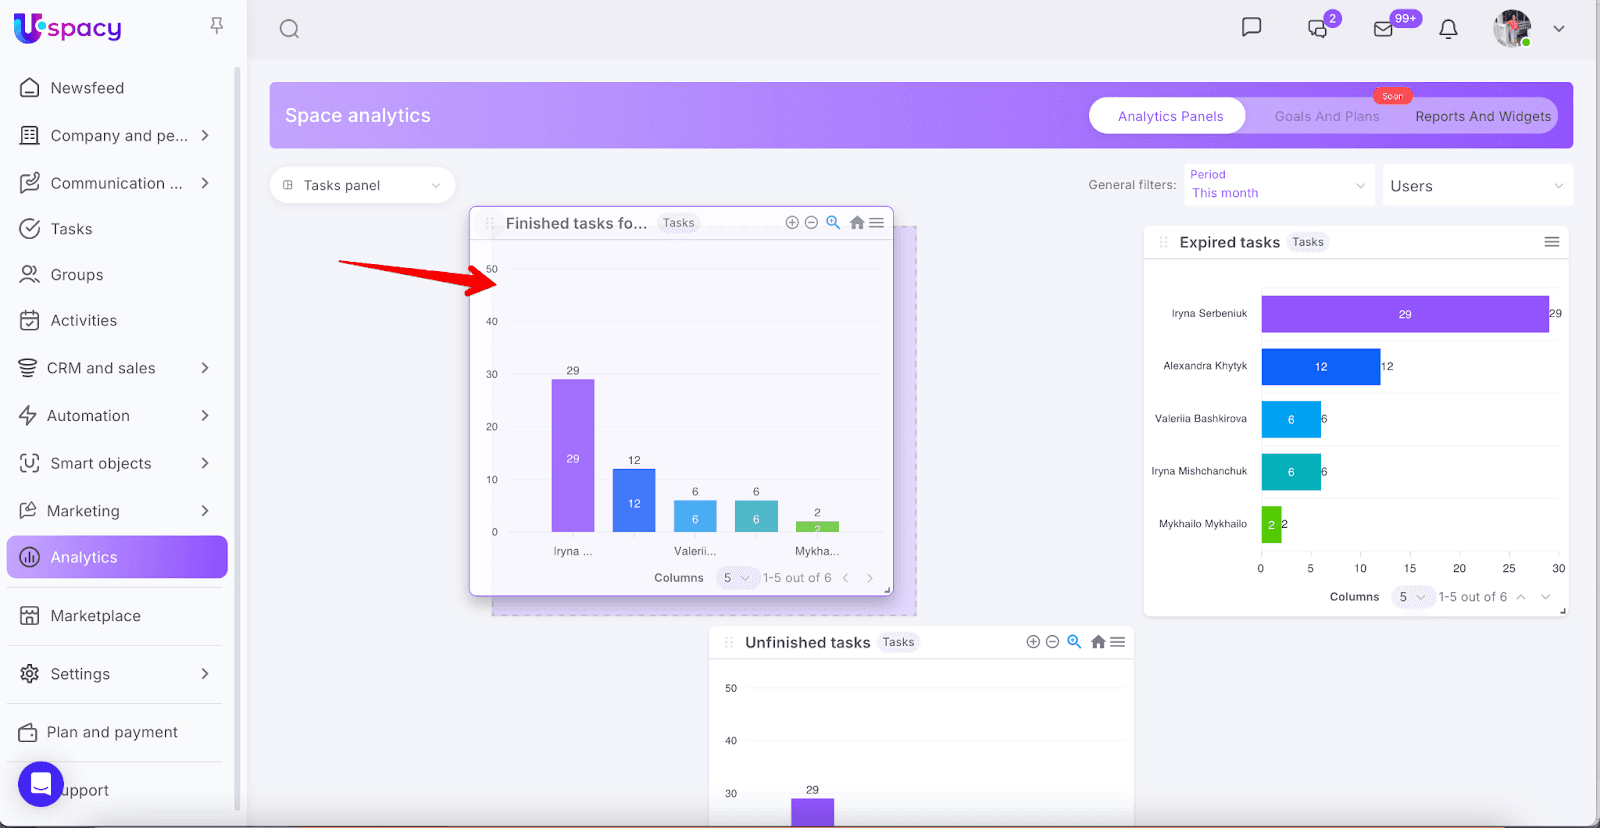Click the search magnifier icon in header

[x=289, y=29]
